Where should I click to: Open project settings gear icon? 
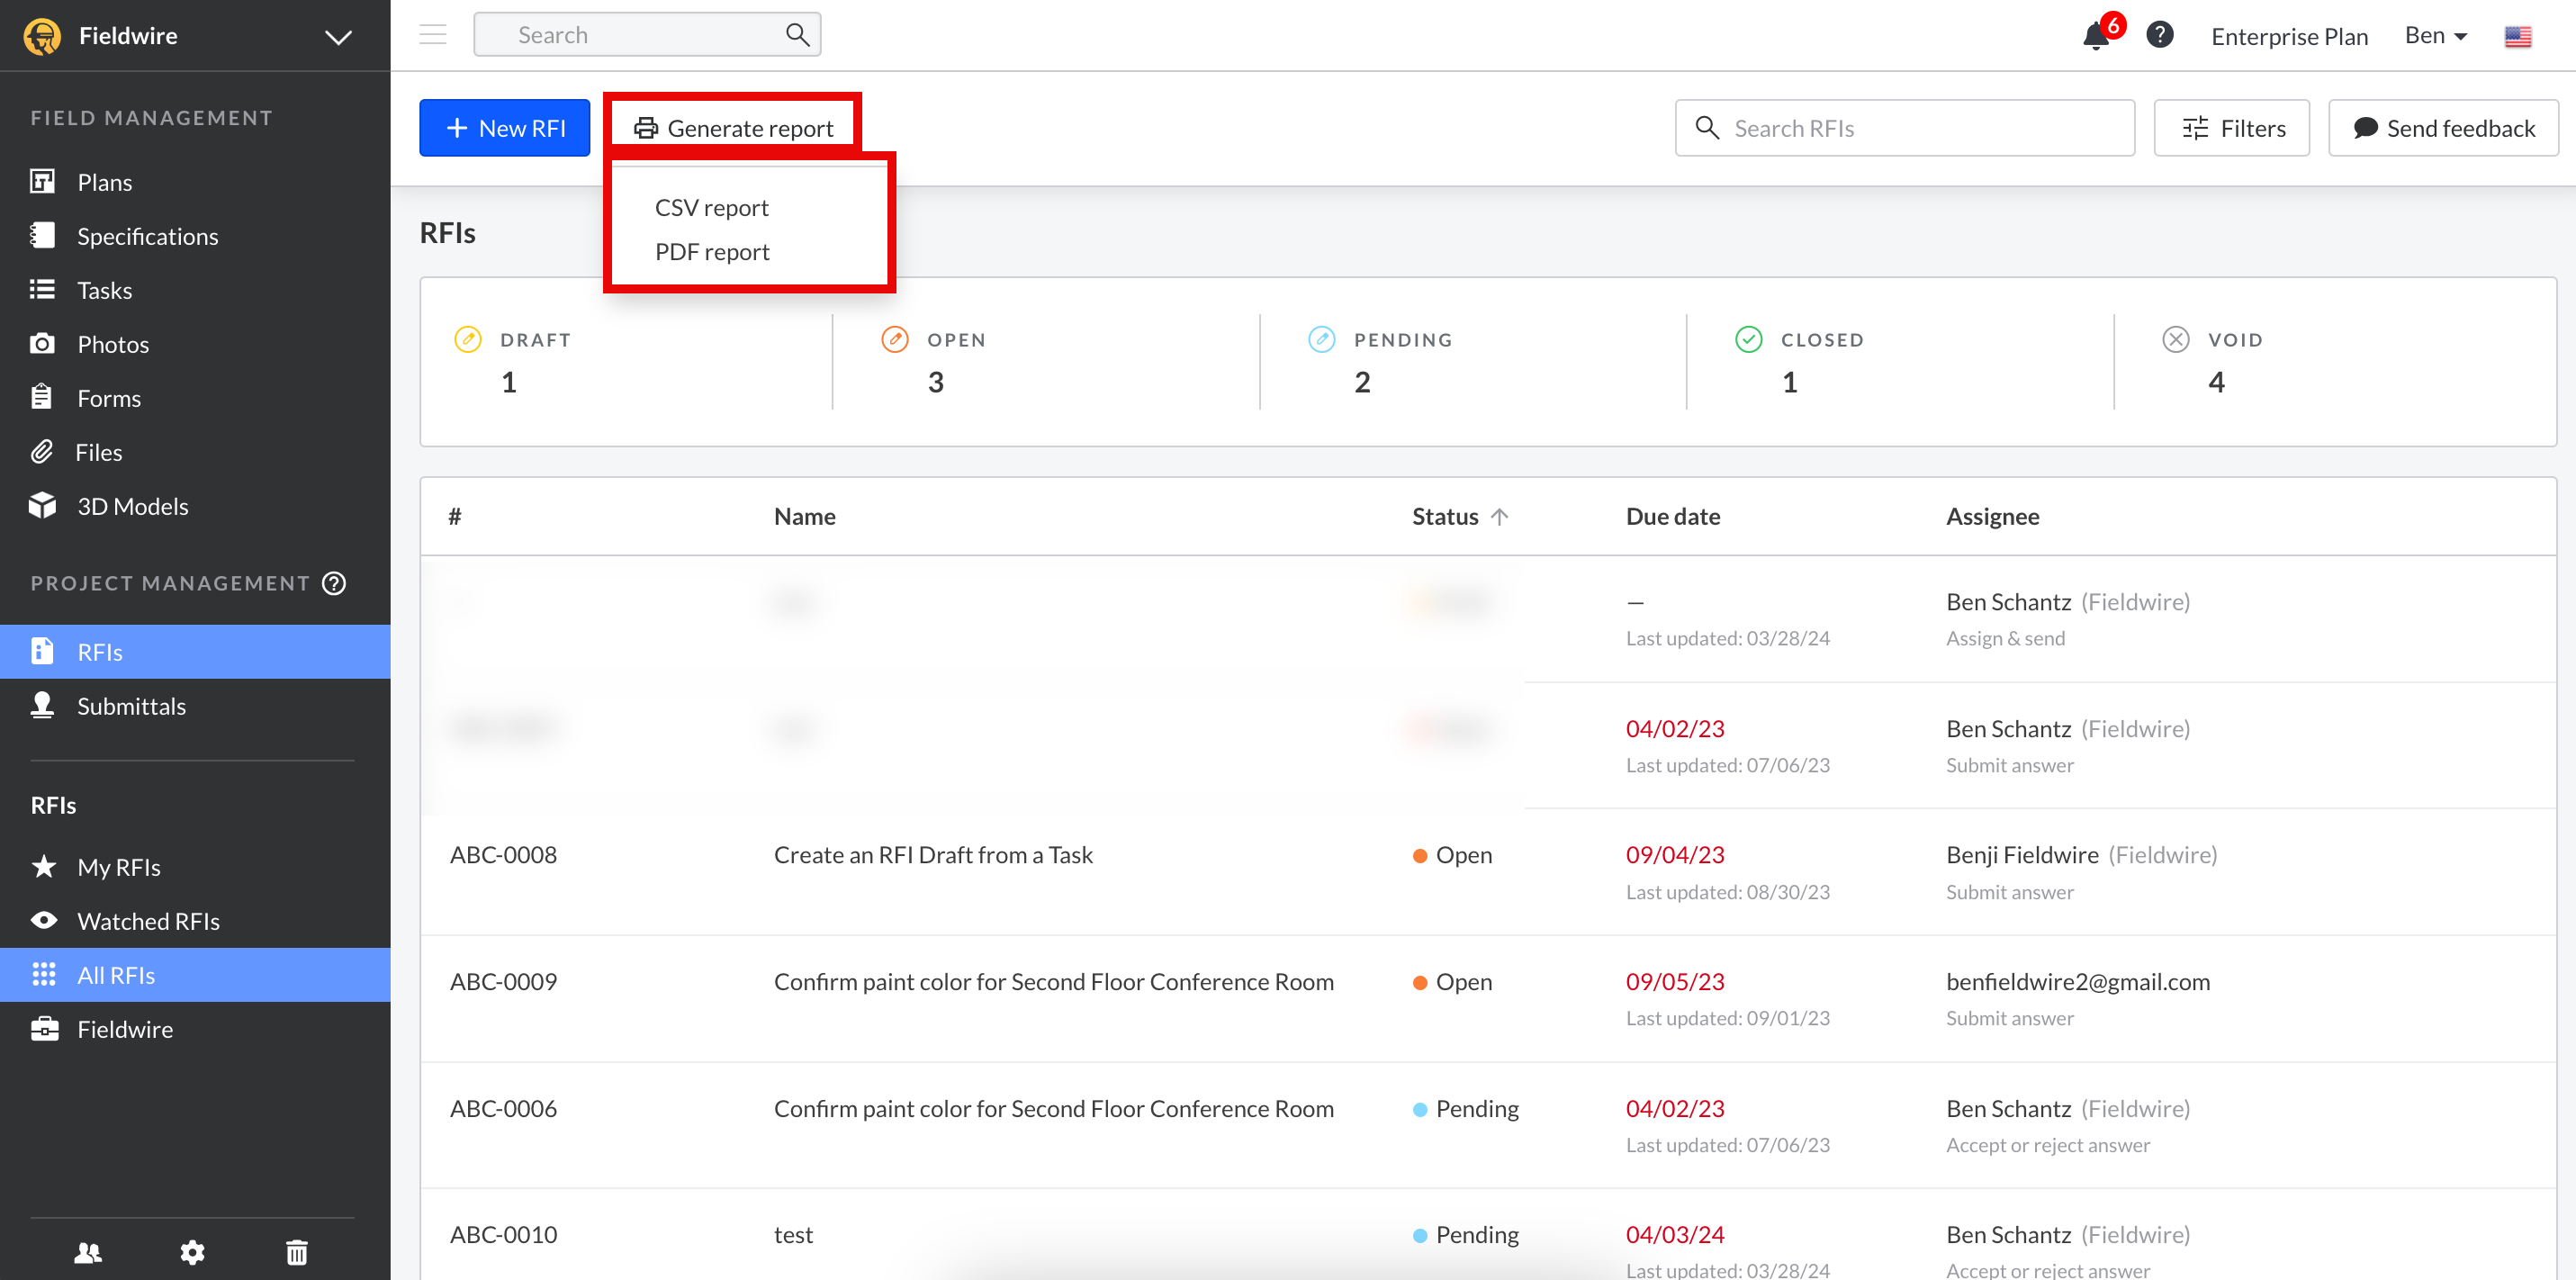click(192, 1252)
